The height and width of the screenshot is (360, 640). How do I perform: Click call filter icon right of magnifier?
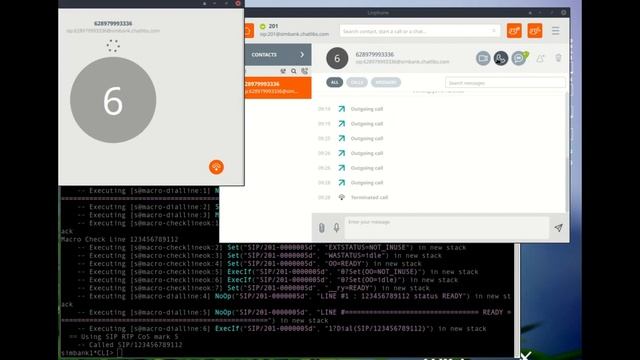304,71
